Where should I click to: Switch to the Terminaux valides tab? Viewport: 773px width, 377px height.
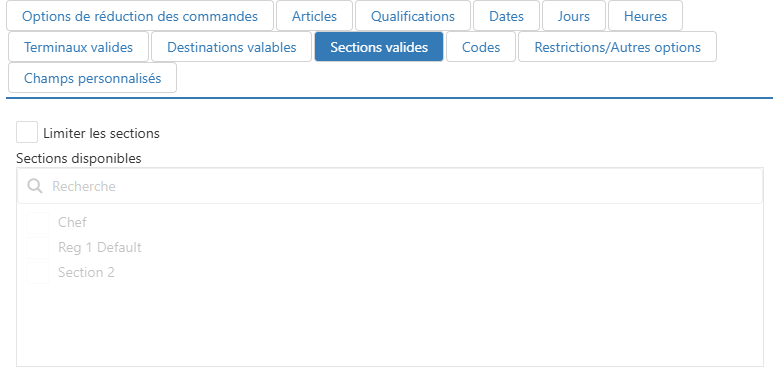(78, 47)
